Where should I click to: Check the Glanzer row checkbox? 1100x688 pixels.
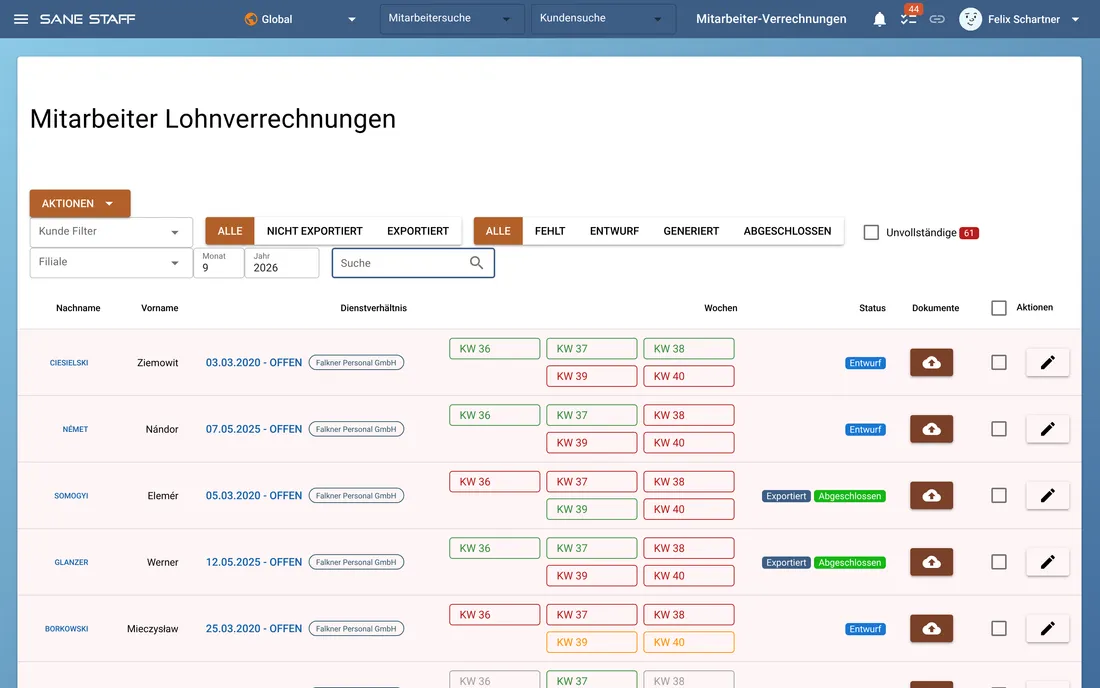tap(999, 562)
